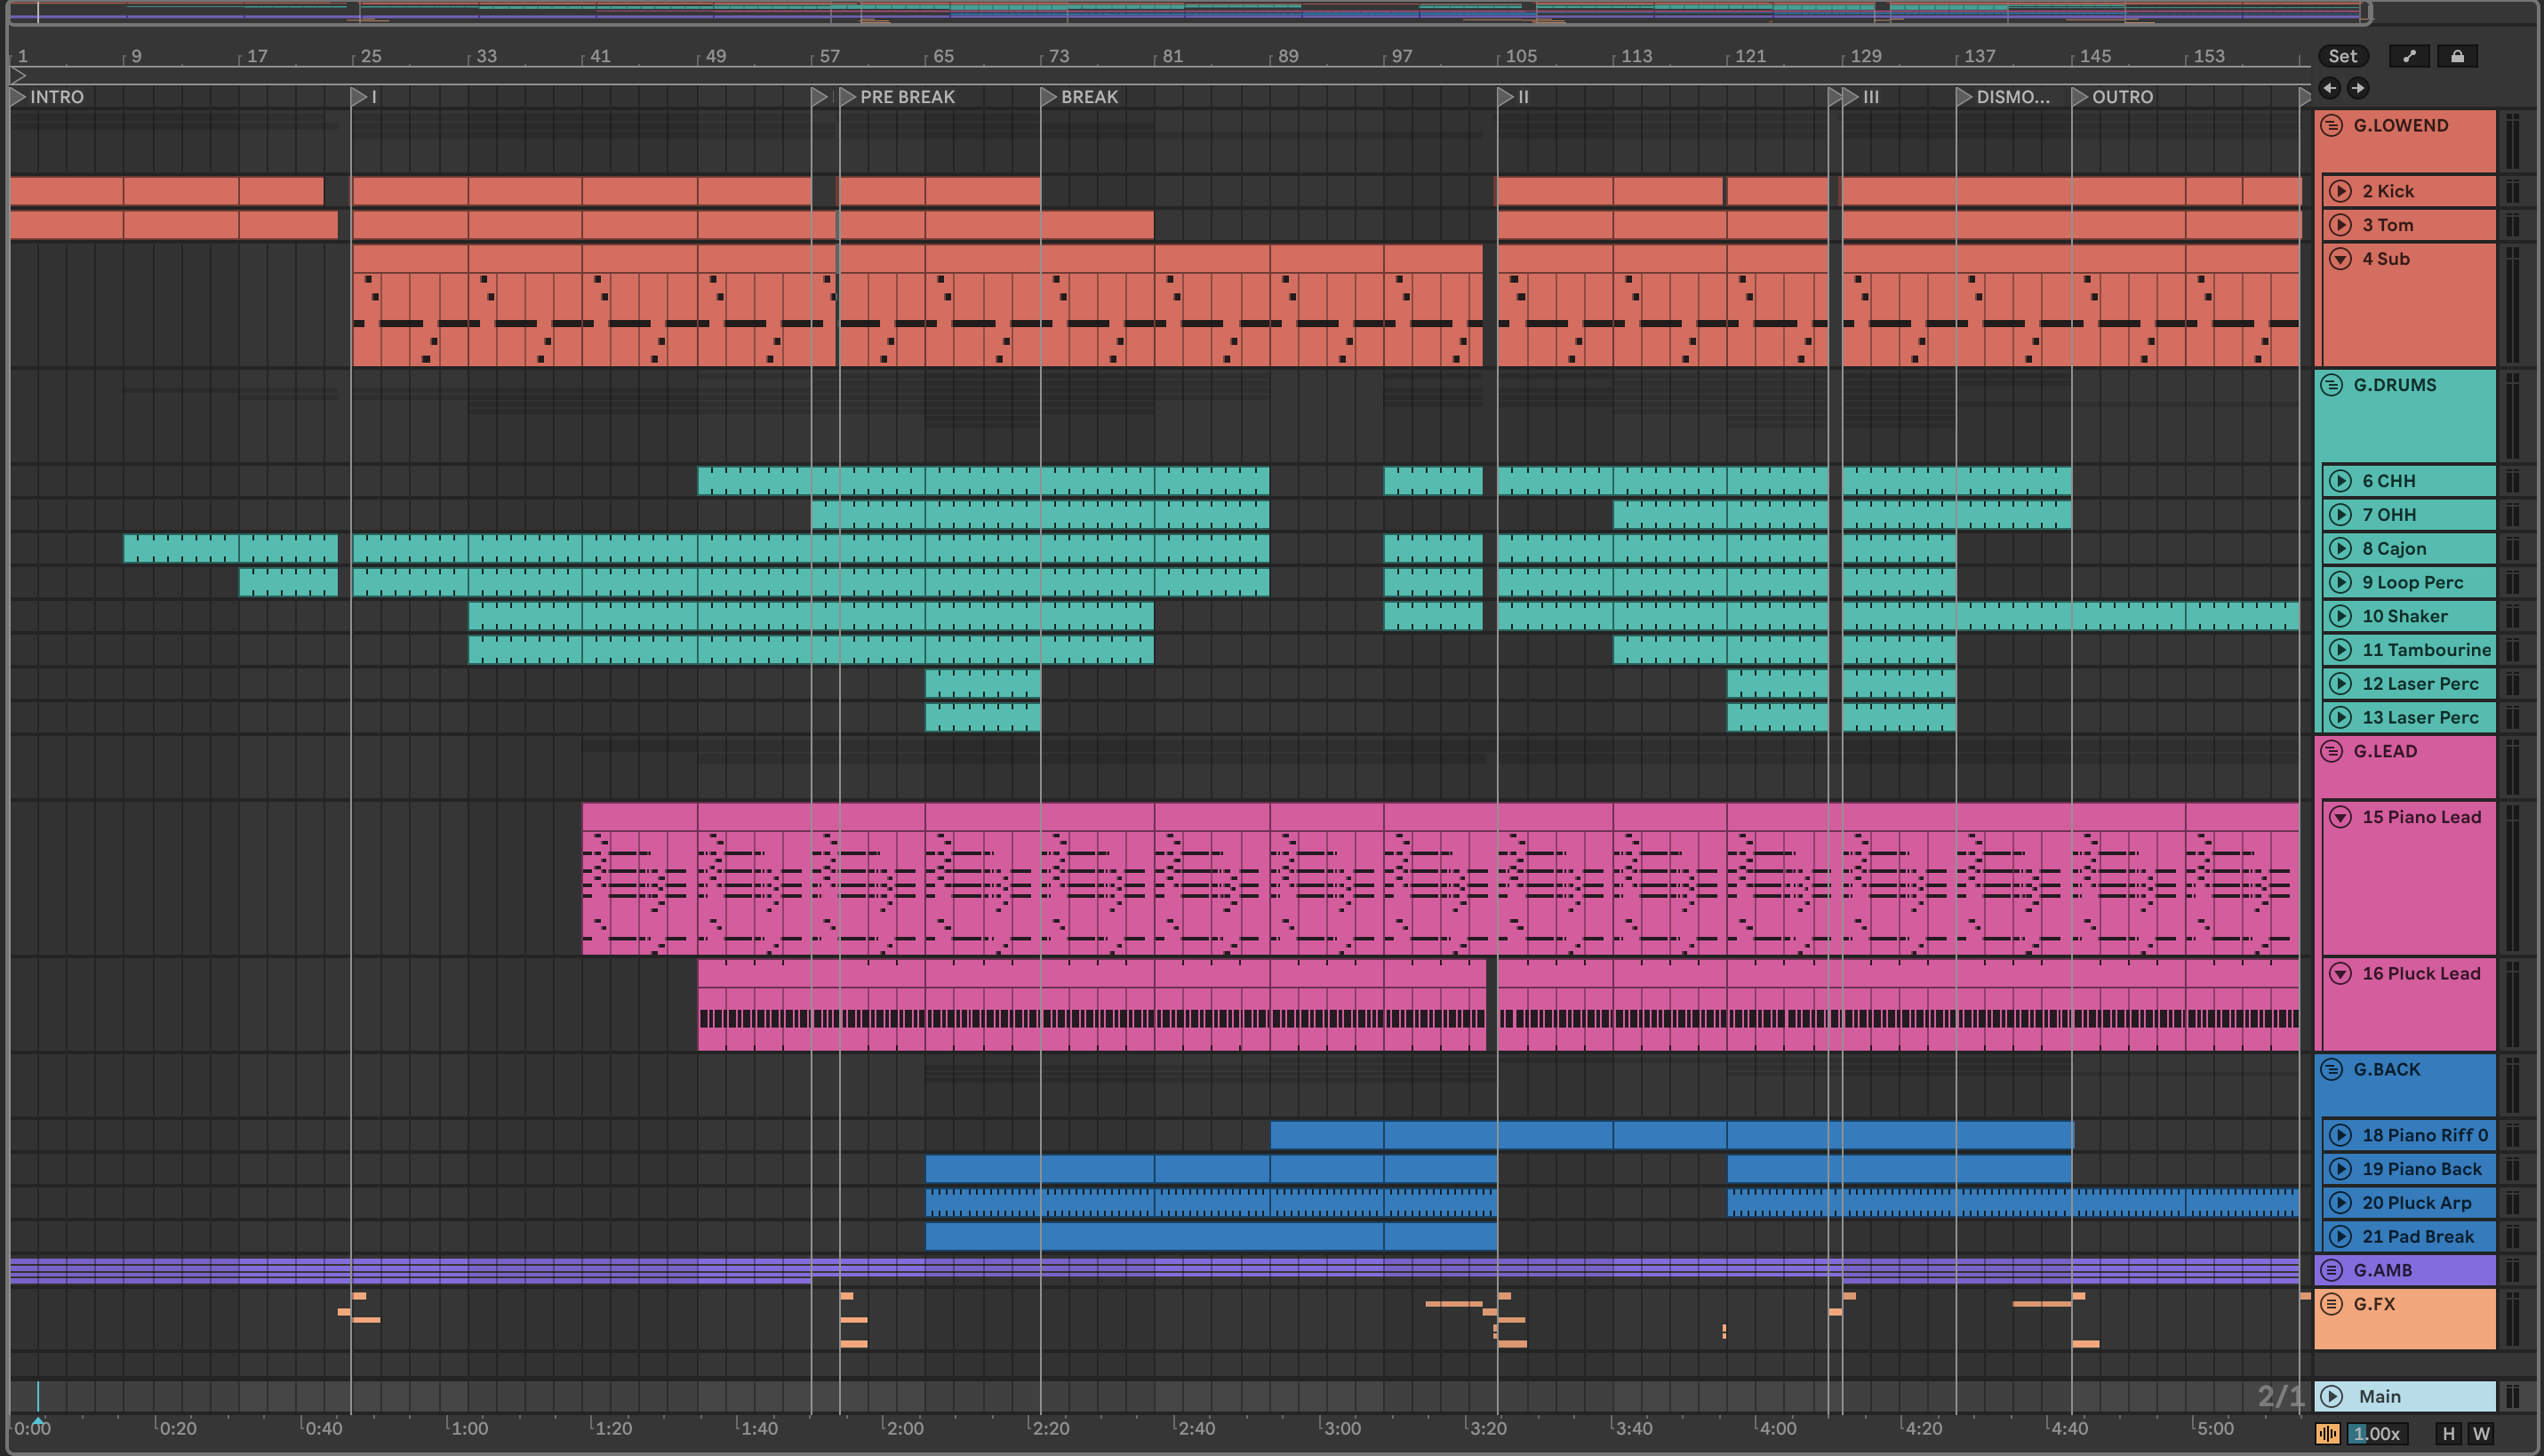Screen dimensions: 2544x1456
Task: Toggle automation mode button
Action: (x=2408, y=56)
